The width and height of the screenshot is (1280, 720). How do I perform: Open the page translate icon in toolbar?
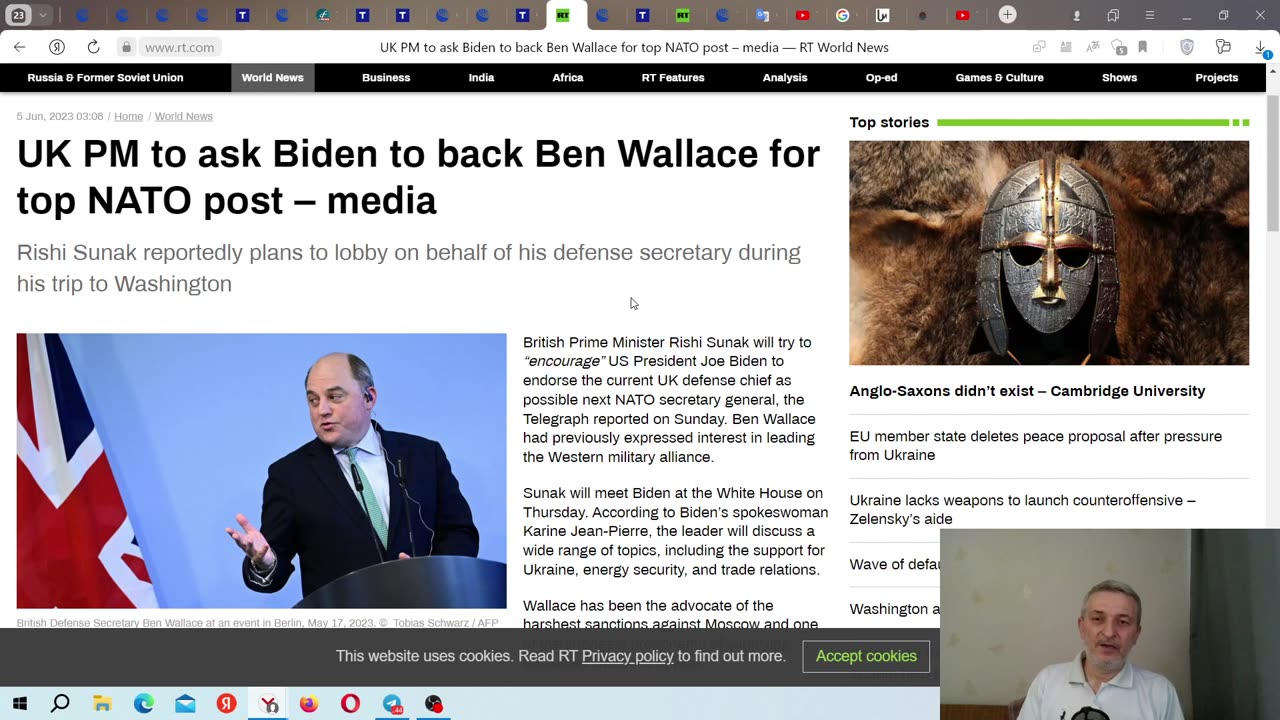[1092, 47]
